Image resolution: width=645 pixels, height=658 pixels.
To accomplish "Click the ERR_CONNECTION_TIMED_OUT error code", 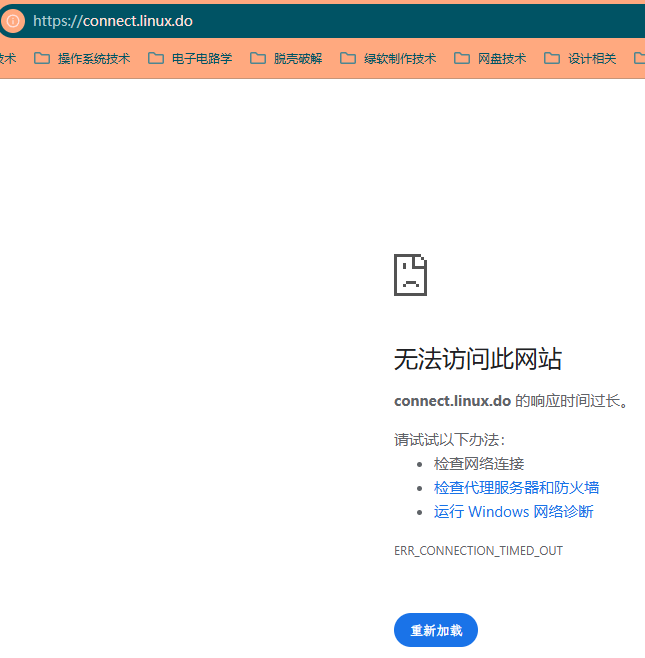I will (478, 551).
